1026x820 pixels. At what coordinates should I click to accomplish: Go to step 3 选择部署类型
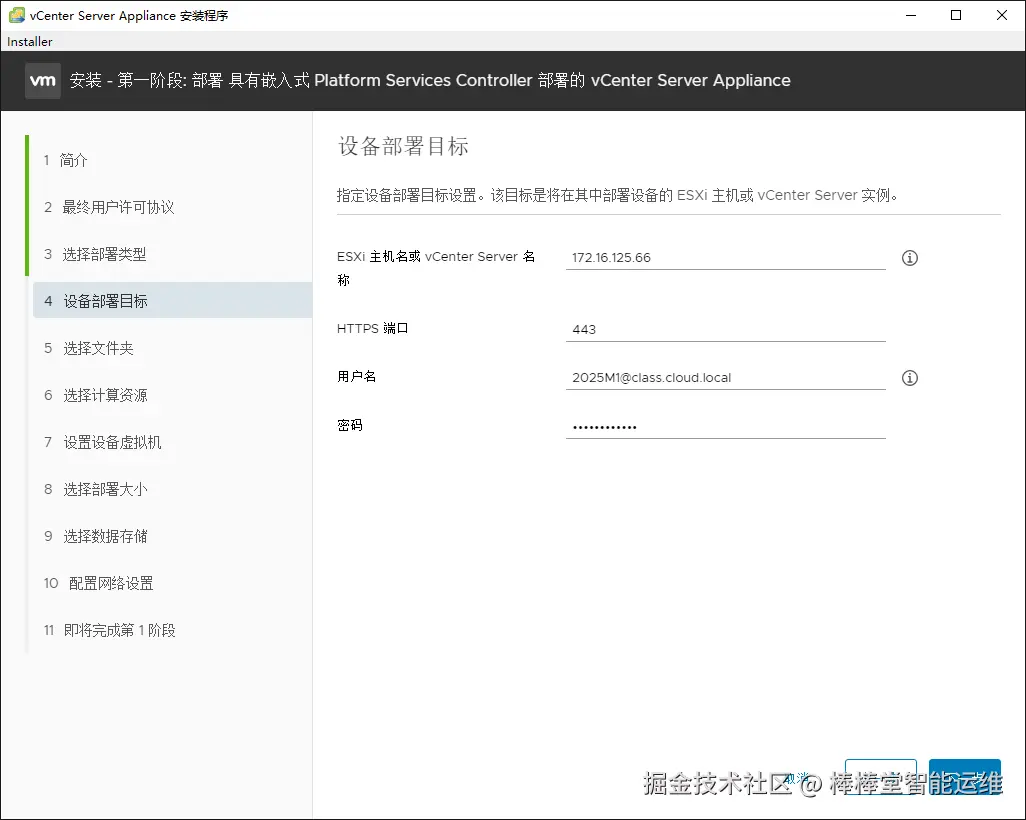click(95, 255)
